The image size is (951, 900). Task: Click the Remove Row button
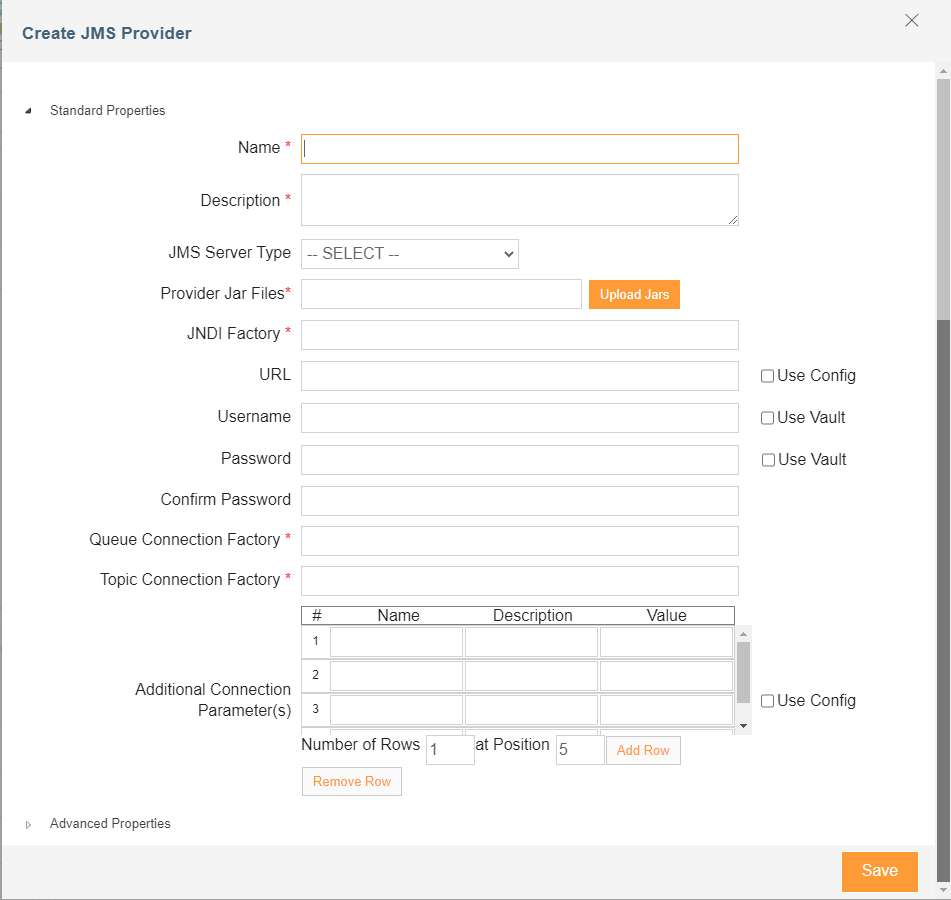tap(352, 782)
